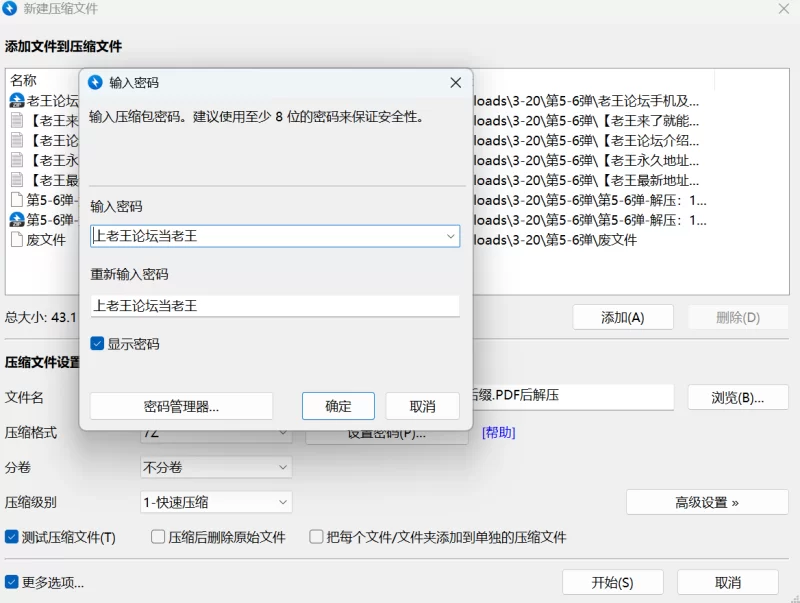Enable 压缩后删除原始文件 checkbox
800x603 pixels.
[x=158, y=537]
